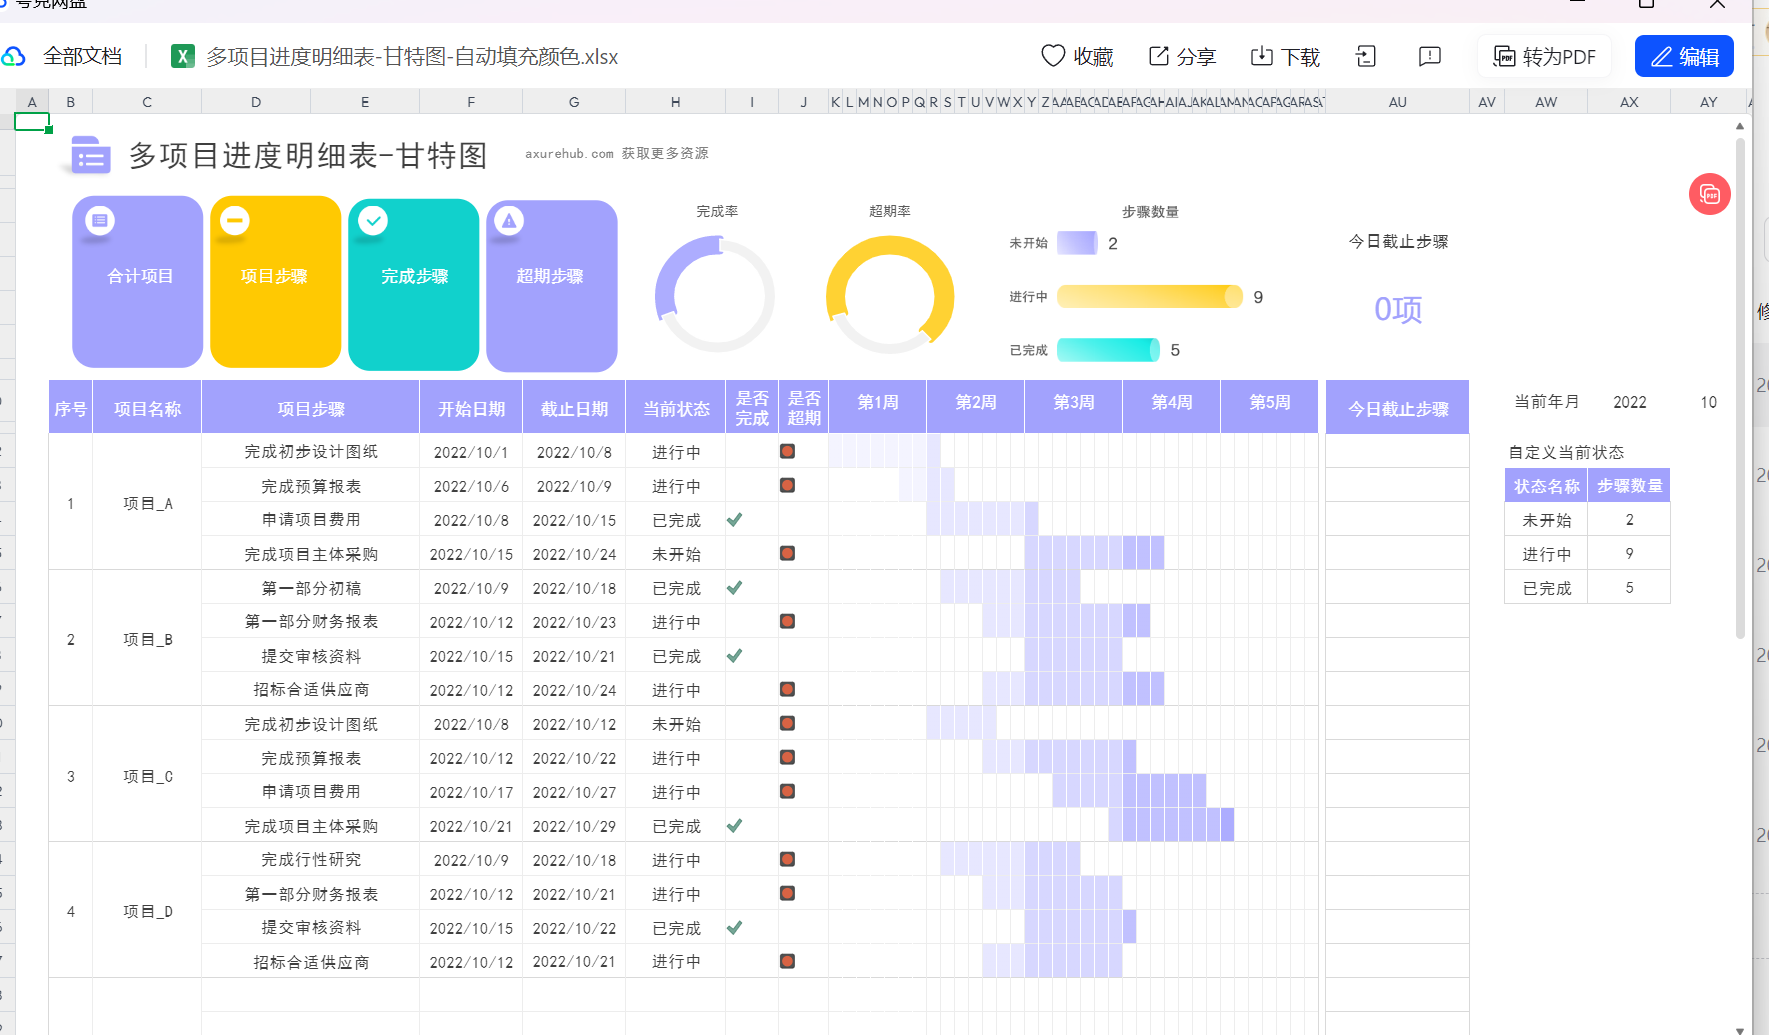Click completed checkmark for 提交审核资料 2022/10/21 row
Screen dimensions: 1769x1035
[x=734, y=656]
